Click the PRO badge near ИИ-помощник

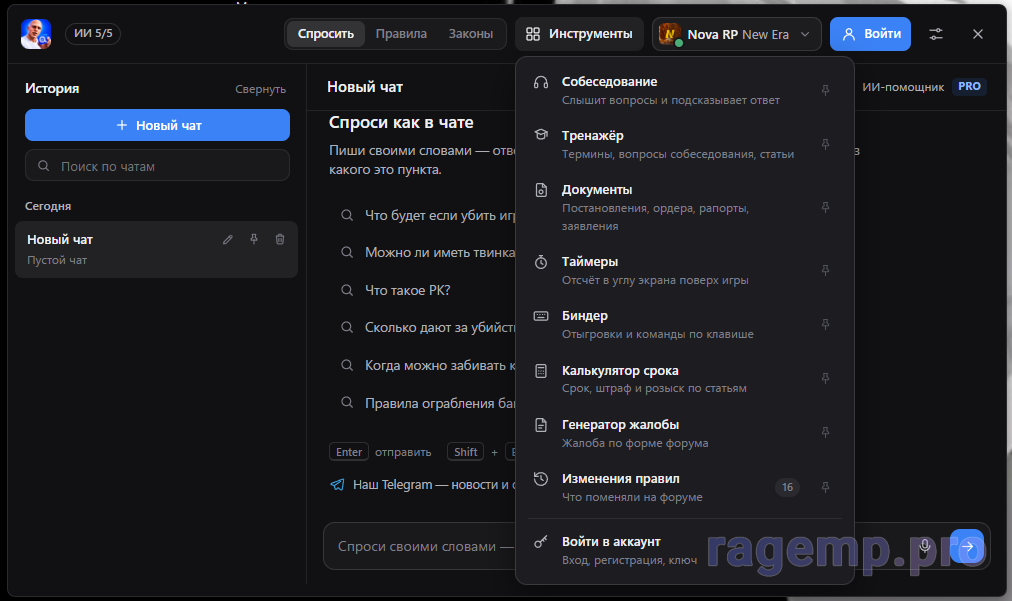tap(969, 87)
